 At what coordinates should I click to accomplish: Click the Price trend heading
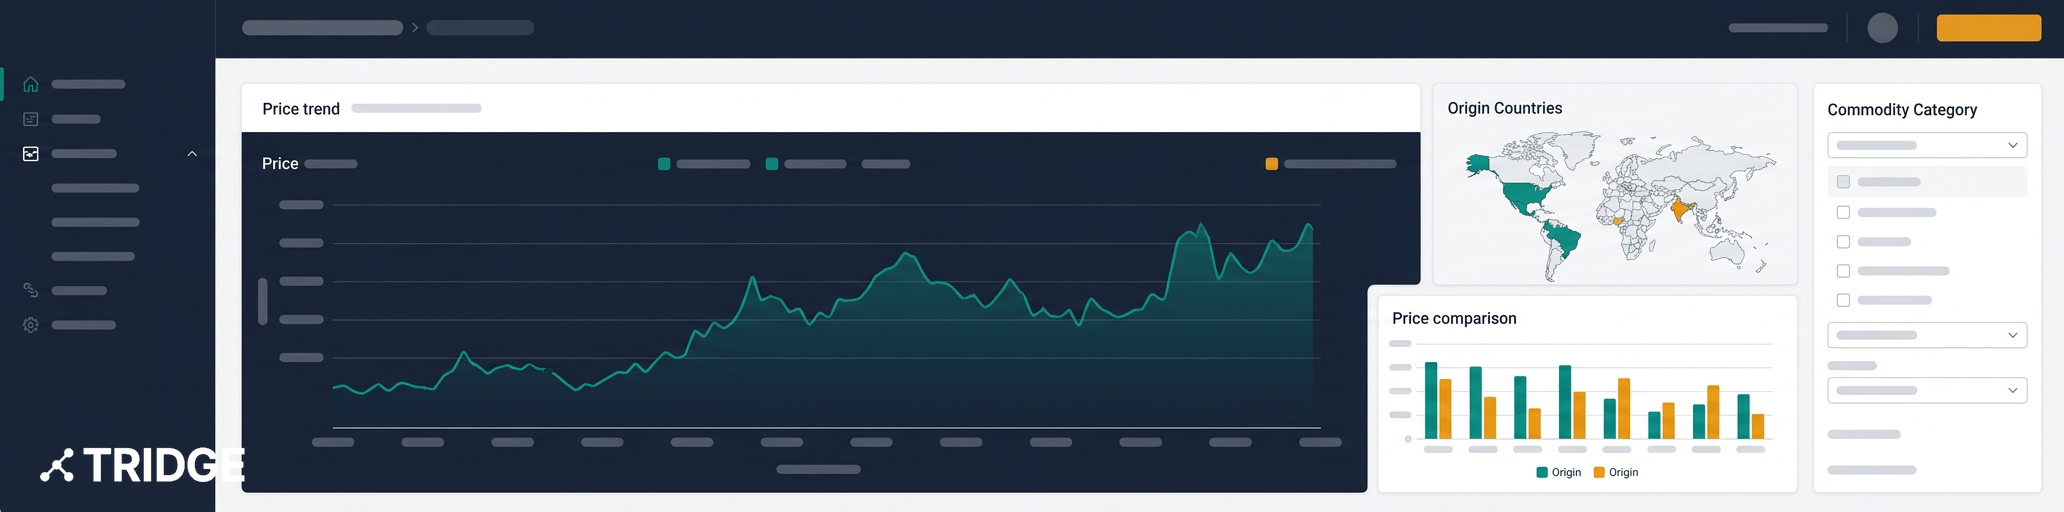(x=301, y=109)
